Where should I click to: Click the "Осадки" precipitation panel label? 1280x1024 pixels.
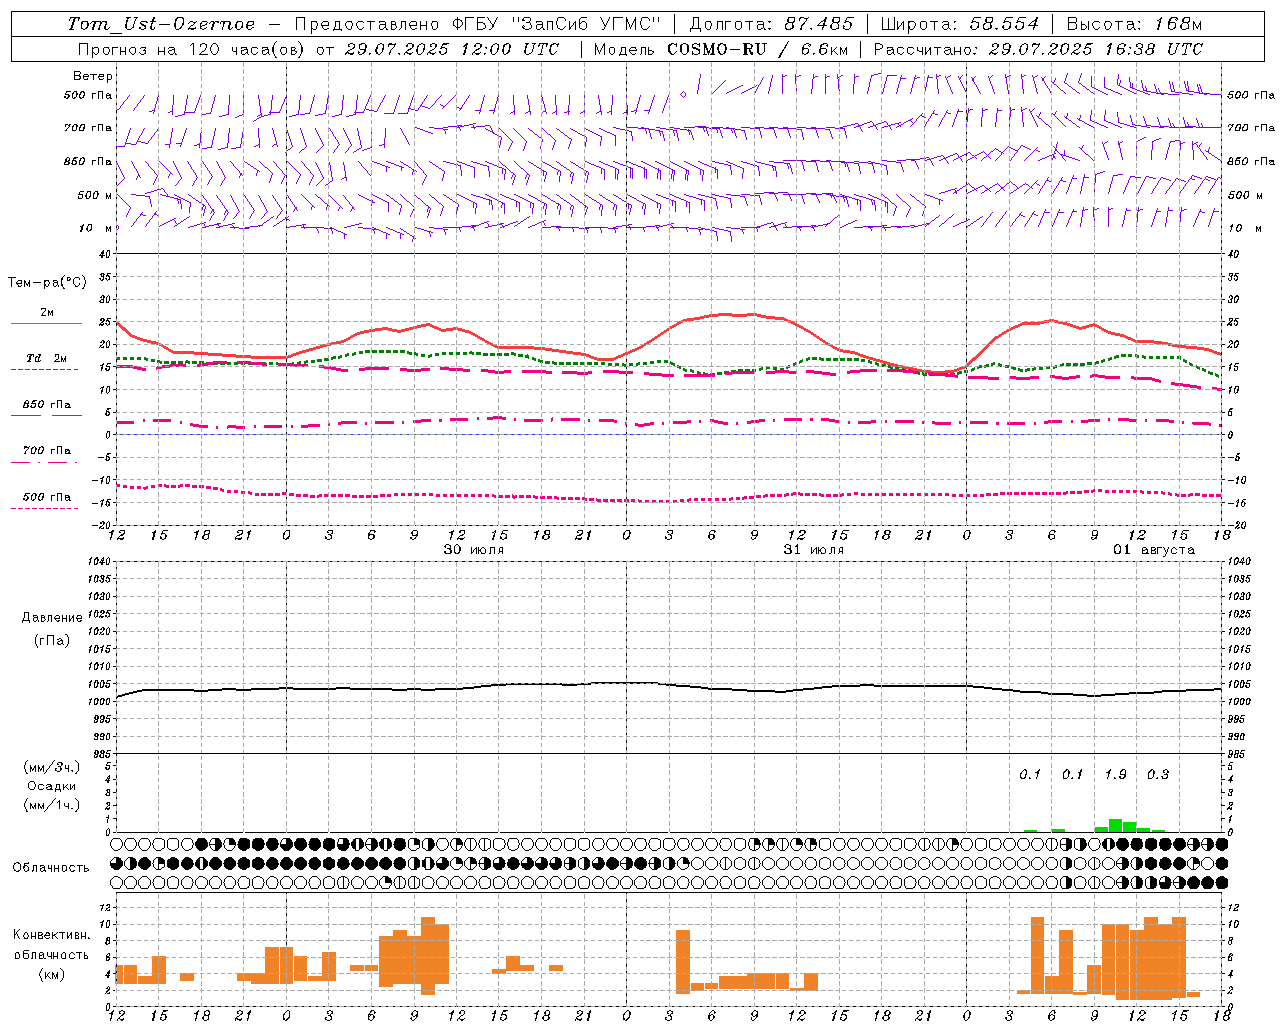point(52,786)
